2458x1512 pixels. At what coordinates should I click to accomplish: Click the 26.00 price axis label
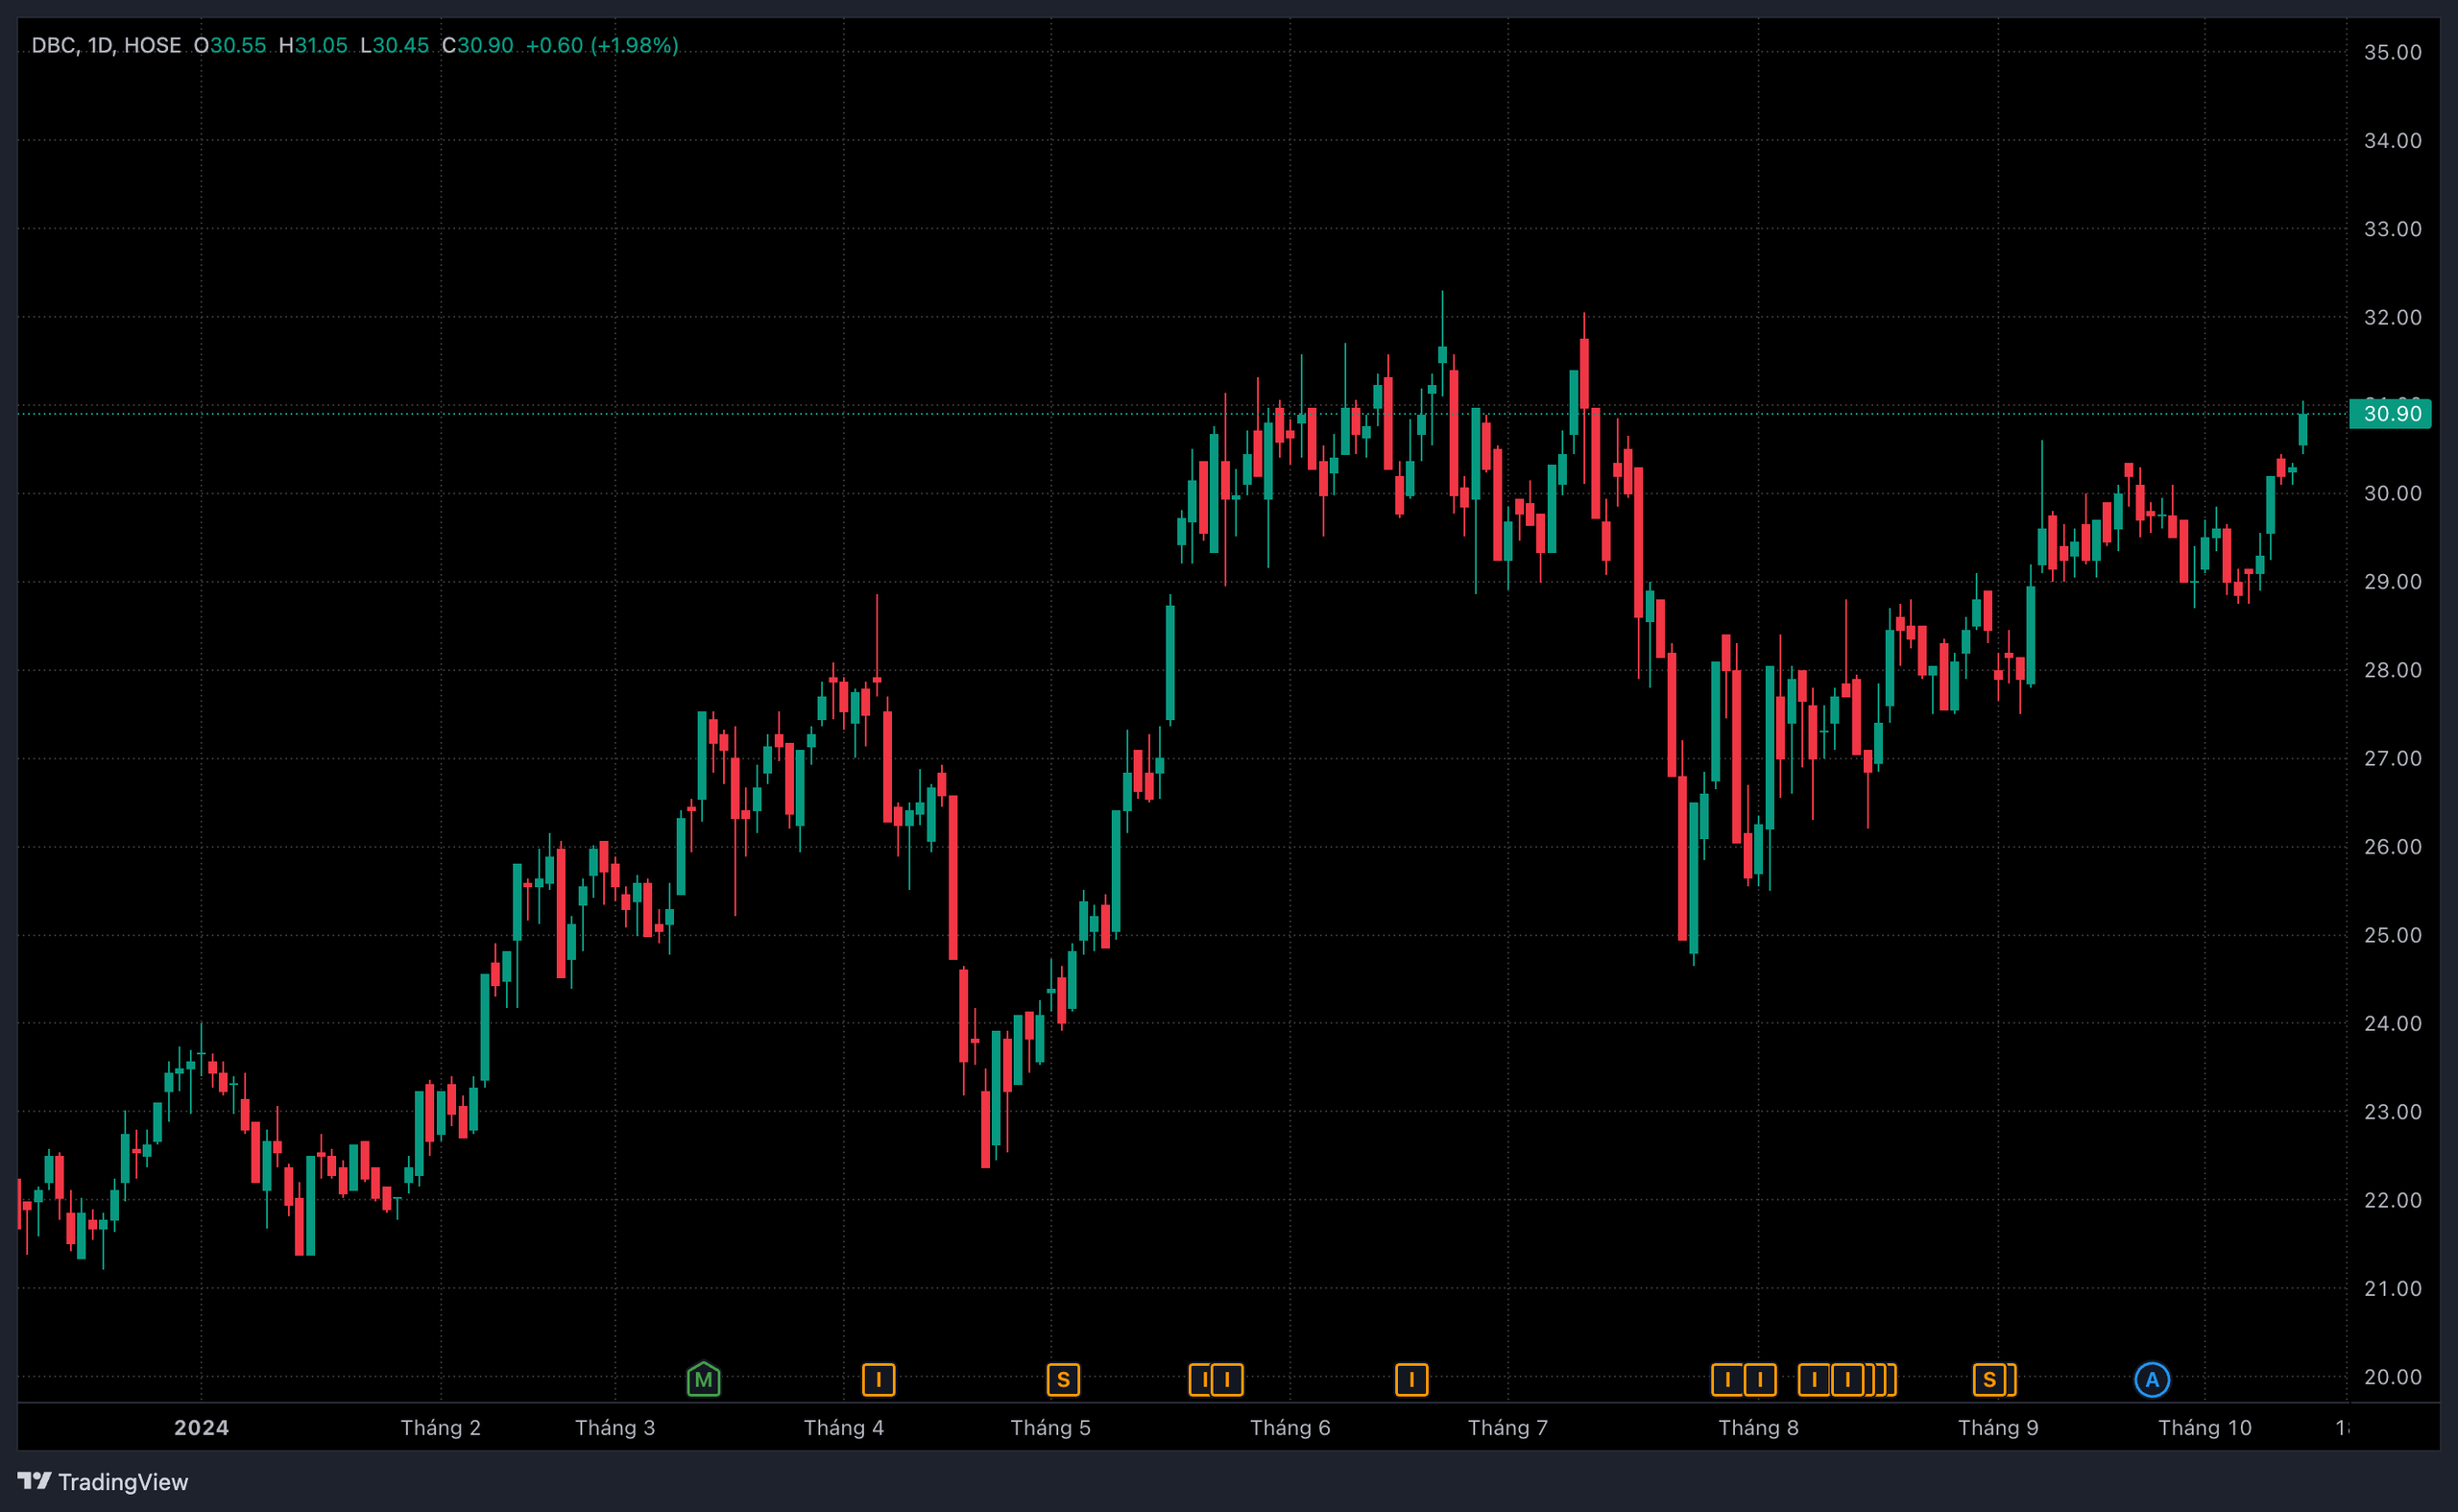coord(2392,847)
